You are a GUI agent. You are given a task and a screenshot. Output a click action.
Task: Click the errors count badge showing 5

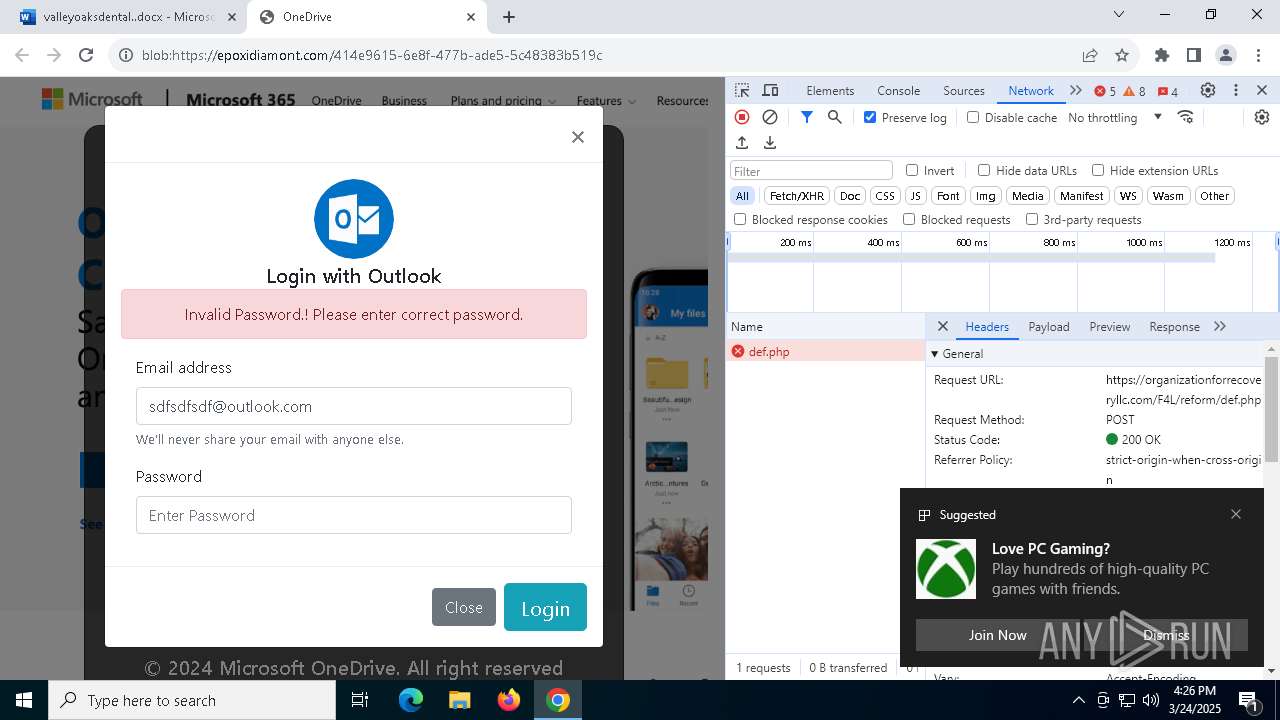click(x=1105, y=91)
